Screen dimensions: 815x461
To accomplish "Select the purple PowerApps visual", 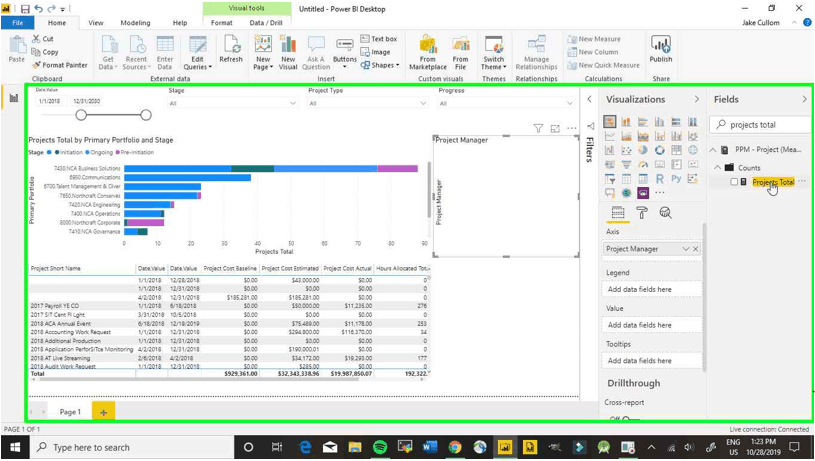I will point(643,193).
